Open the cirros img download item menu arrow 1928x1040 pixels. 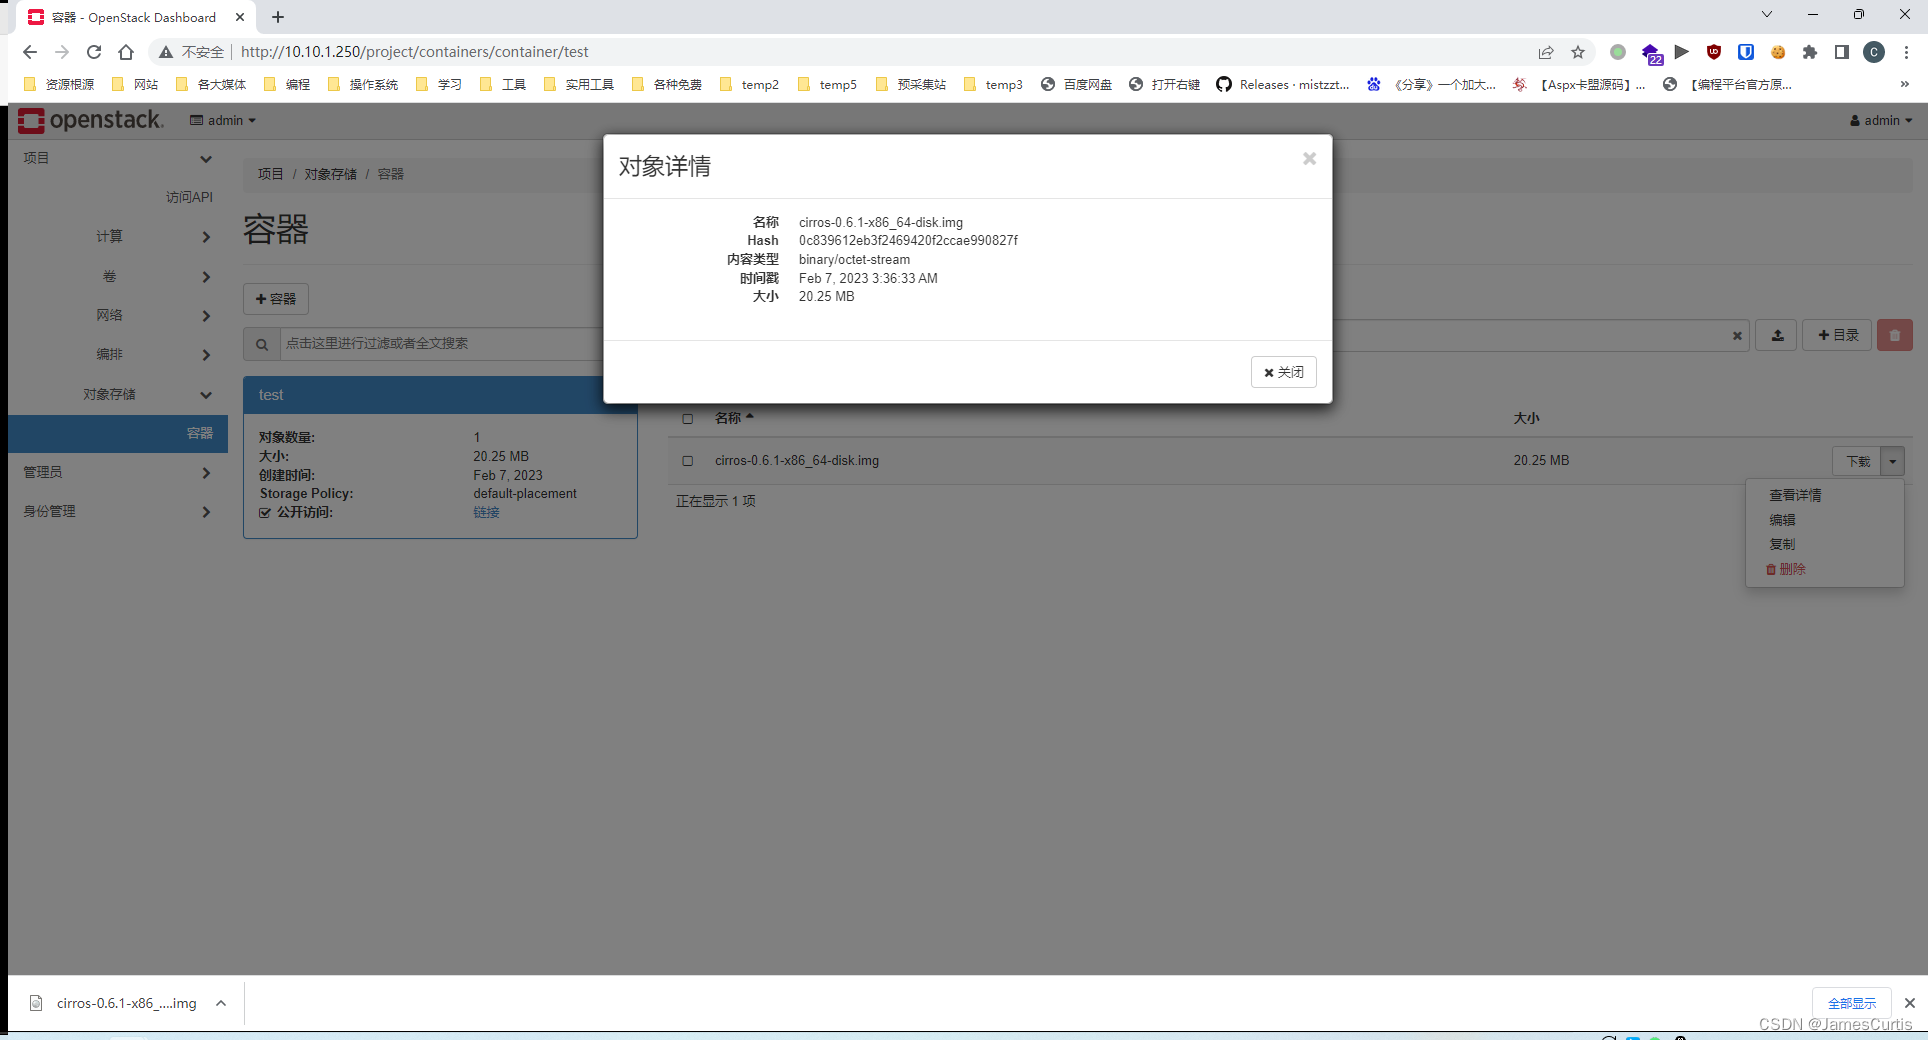pyautogui.click(x=221, y=1003)
